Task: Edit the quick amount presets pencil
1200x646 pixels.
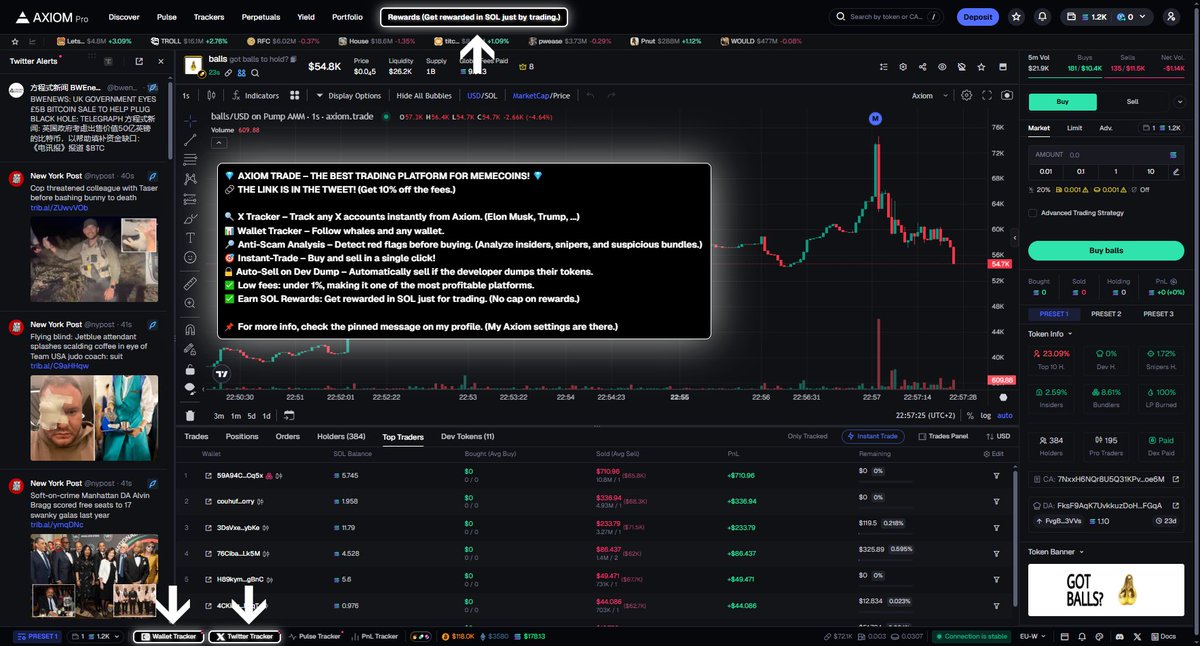Action: tap(1177, 171)
